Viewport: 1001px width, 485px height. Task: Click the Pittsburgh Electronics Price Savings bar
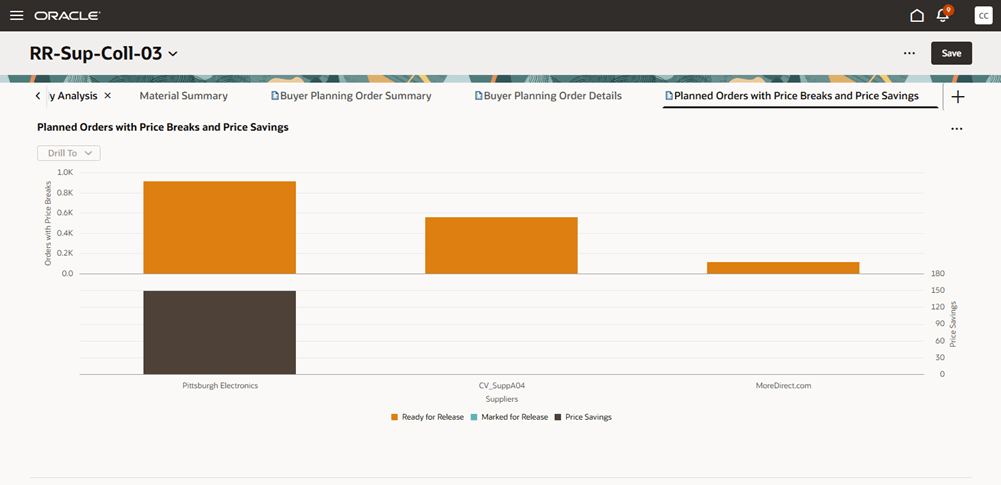click(220, 332)
